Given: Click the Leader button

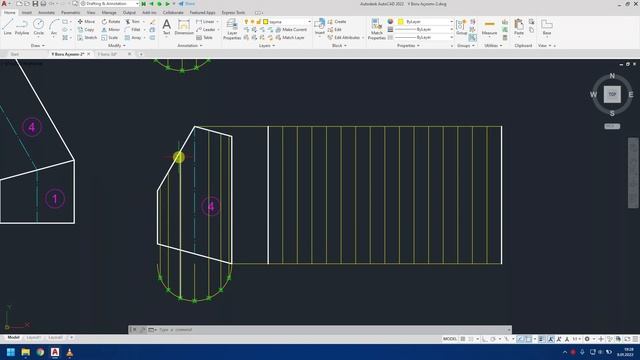Looking at the screenshot, I should tap(206, 29).
